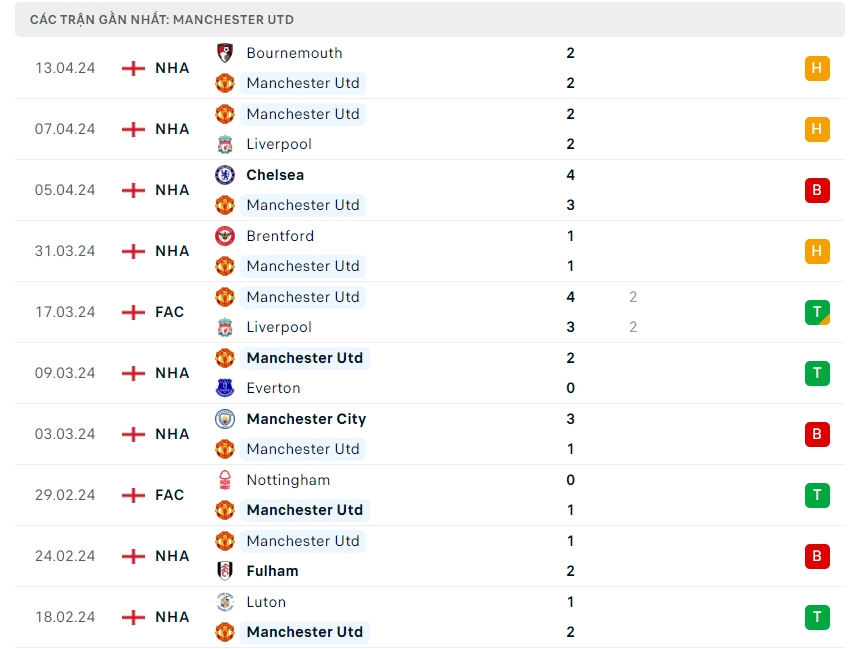
Task: Click the Brentford club crest icon
Action: tap(225, 236)
